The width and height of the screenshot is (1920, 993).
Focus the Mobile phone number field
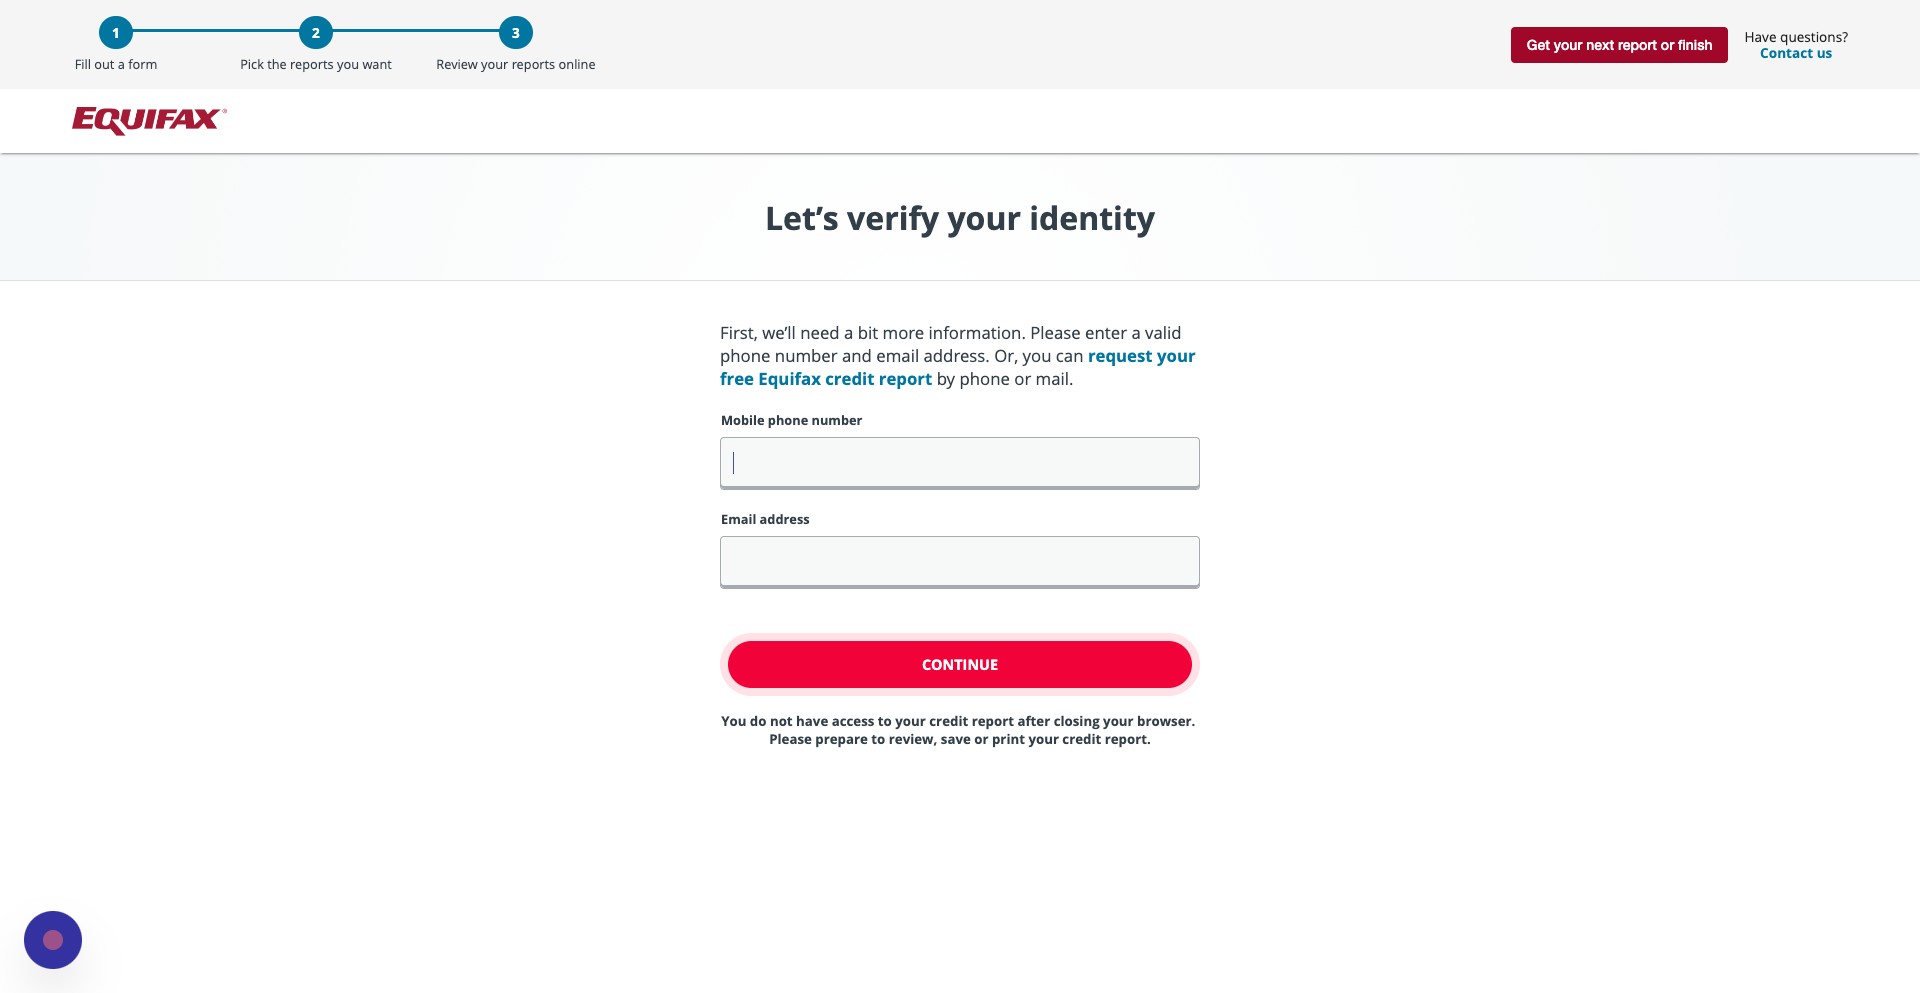[960, 463]
